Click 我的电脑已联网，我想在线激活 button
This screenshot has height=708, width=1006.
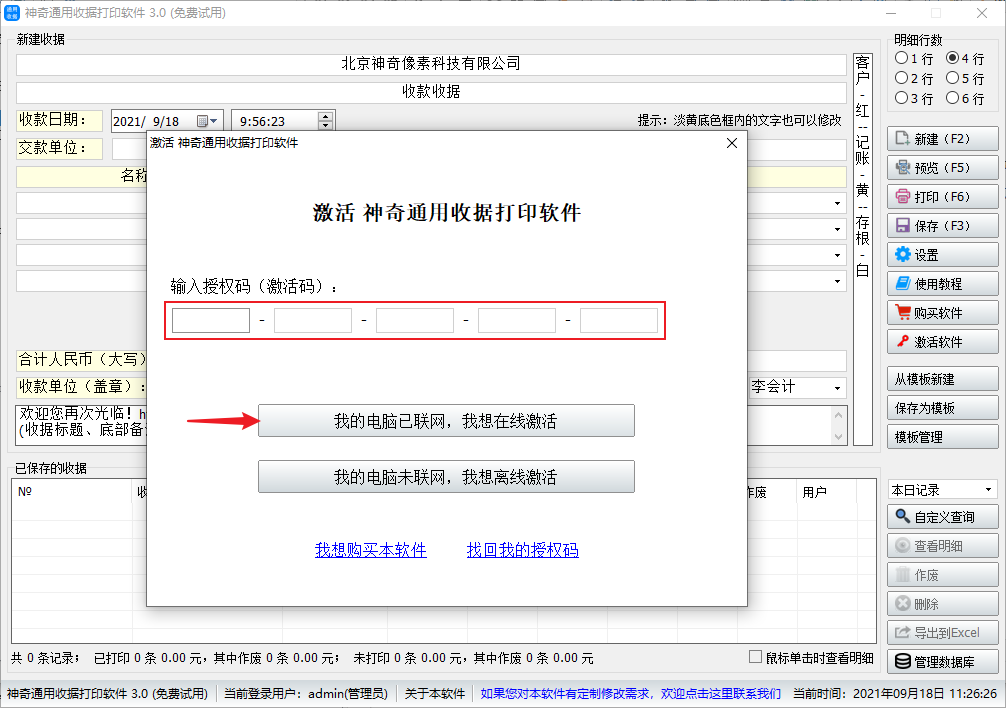446,421
